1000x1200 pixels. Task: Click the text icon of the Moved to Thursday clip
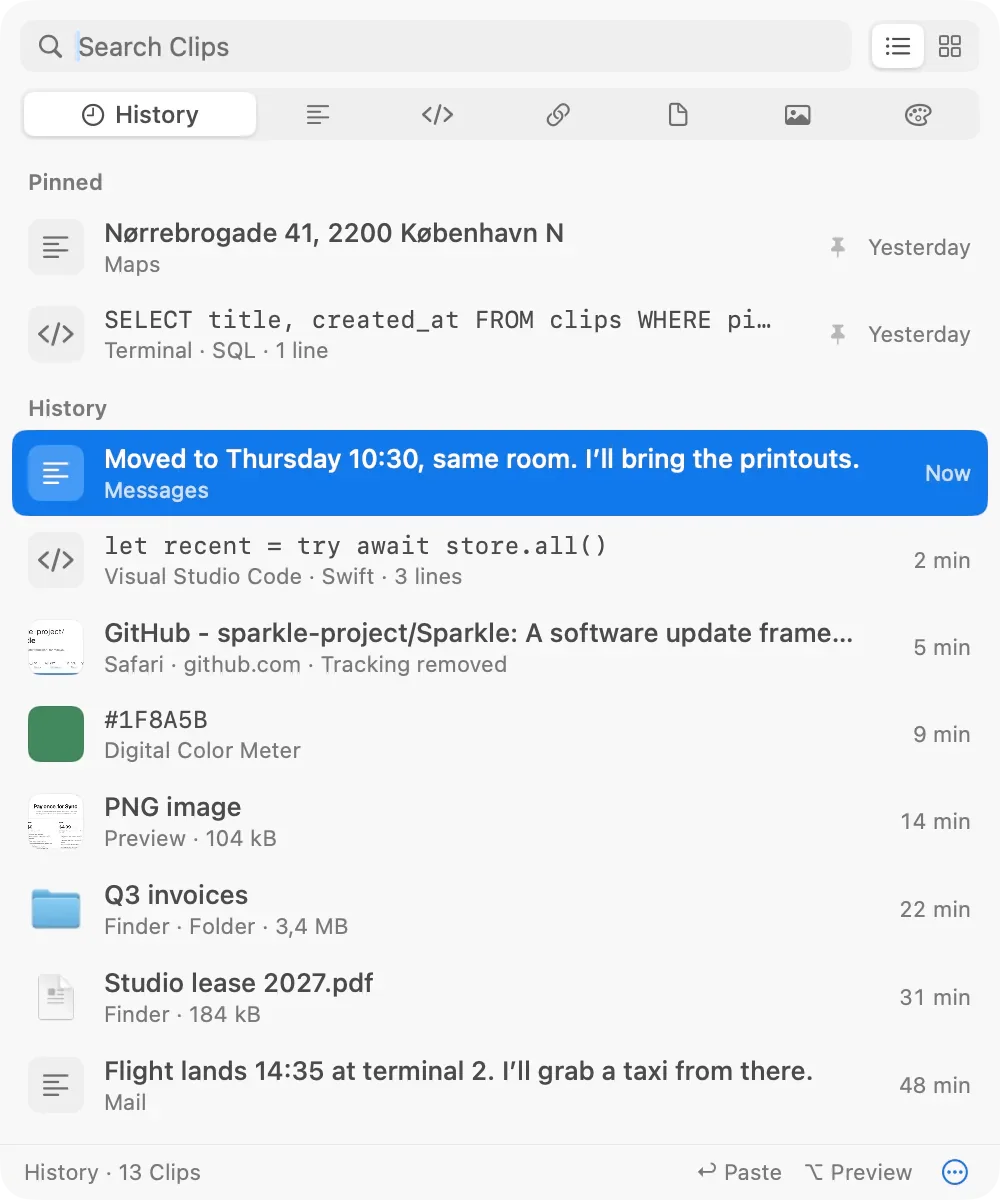[x=56, y=473]
